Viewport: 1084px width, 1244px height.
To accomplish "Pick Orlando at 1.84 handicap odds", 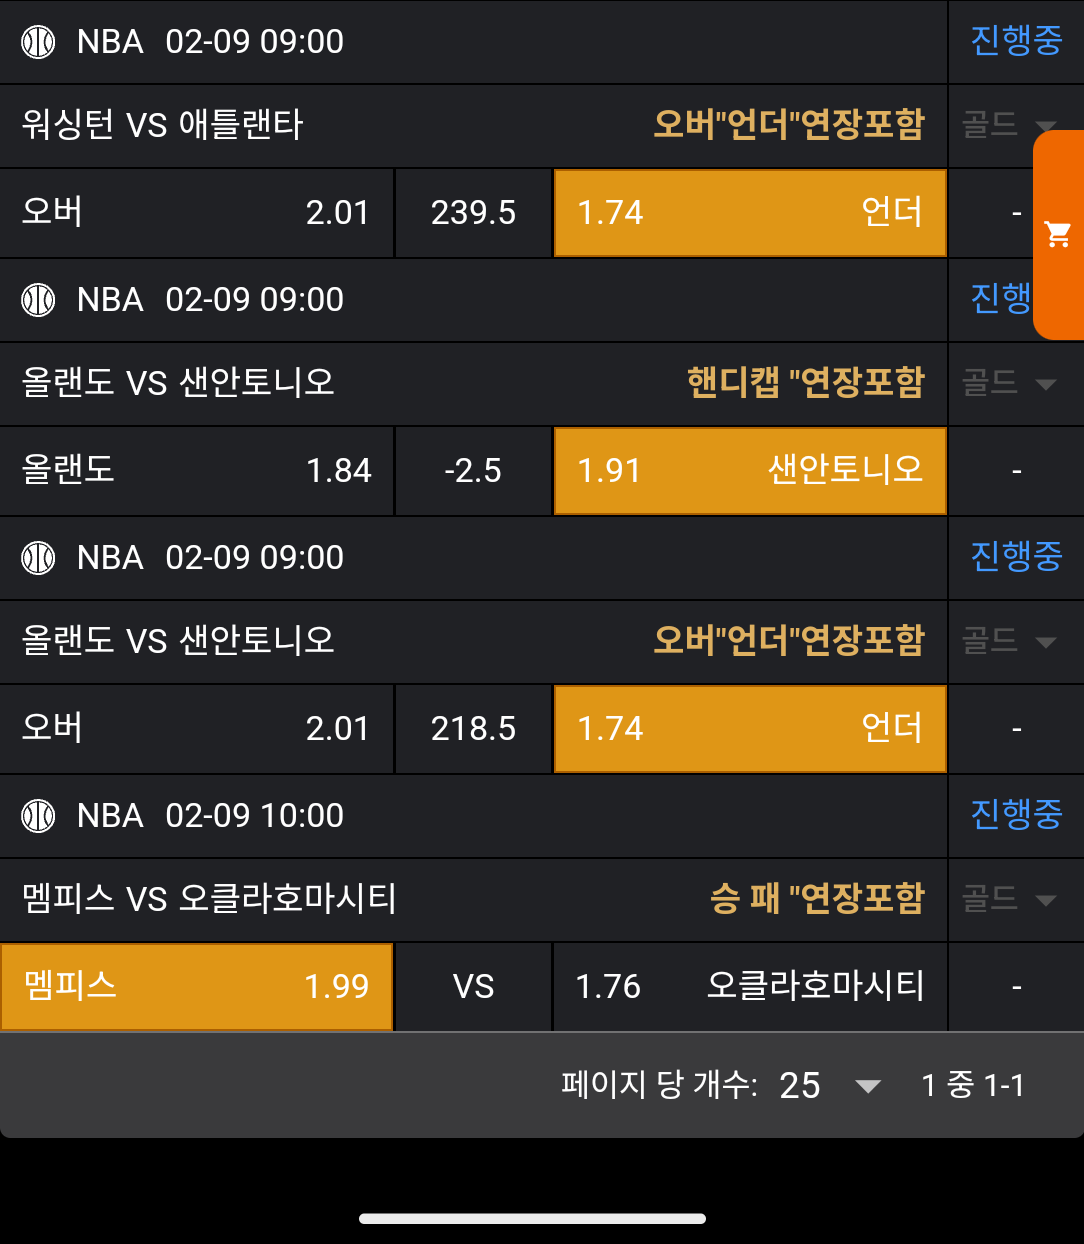I will click(196, 471).
